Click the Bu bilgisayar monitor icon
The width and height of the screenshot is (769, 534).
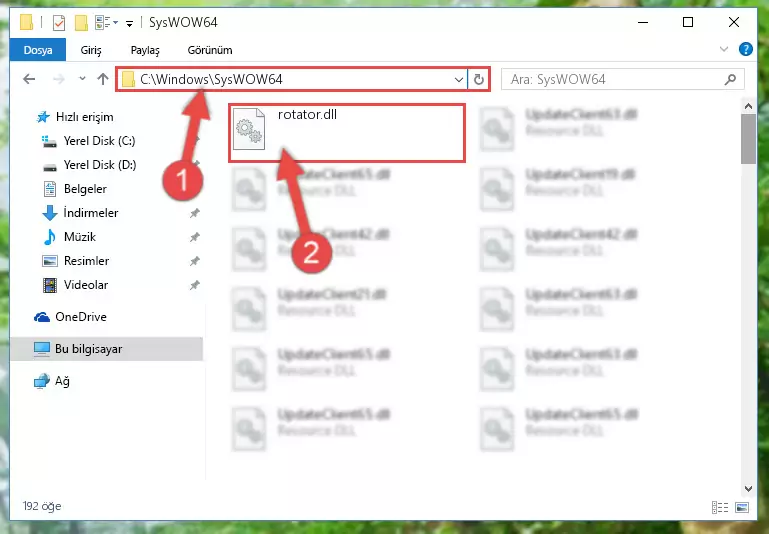(42, 349)
